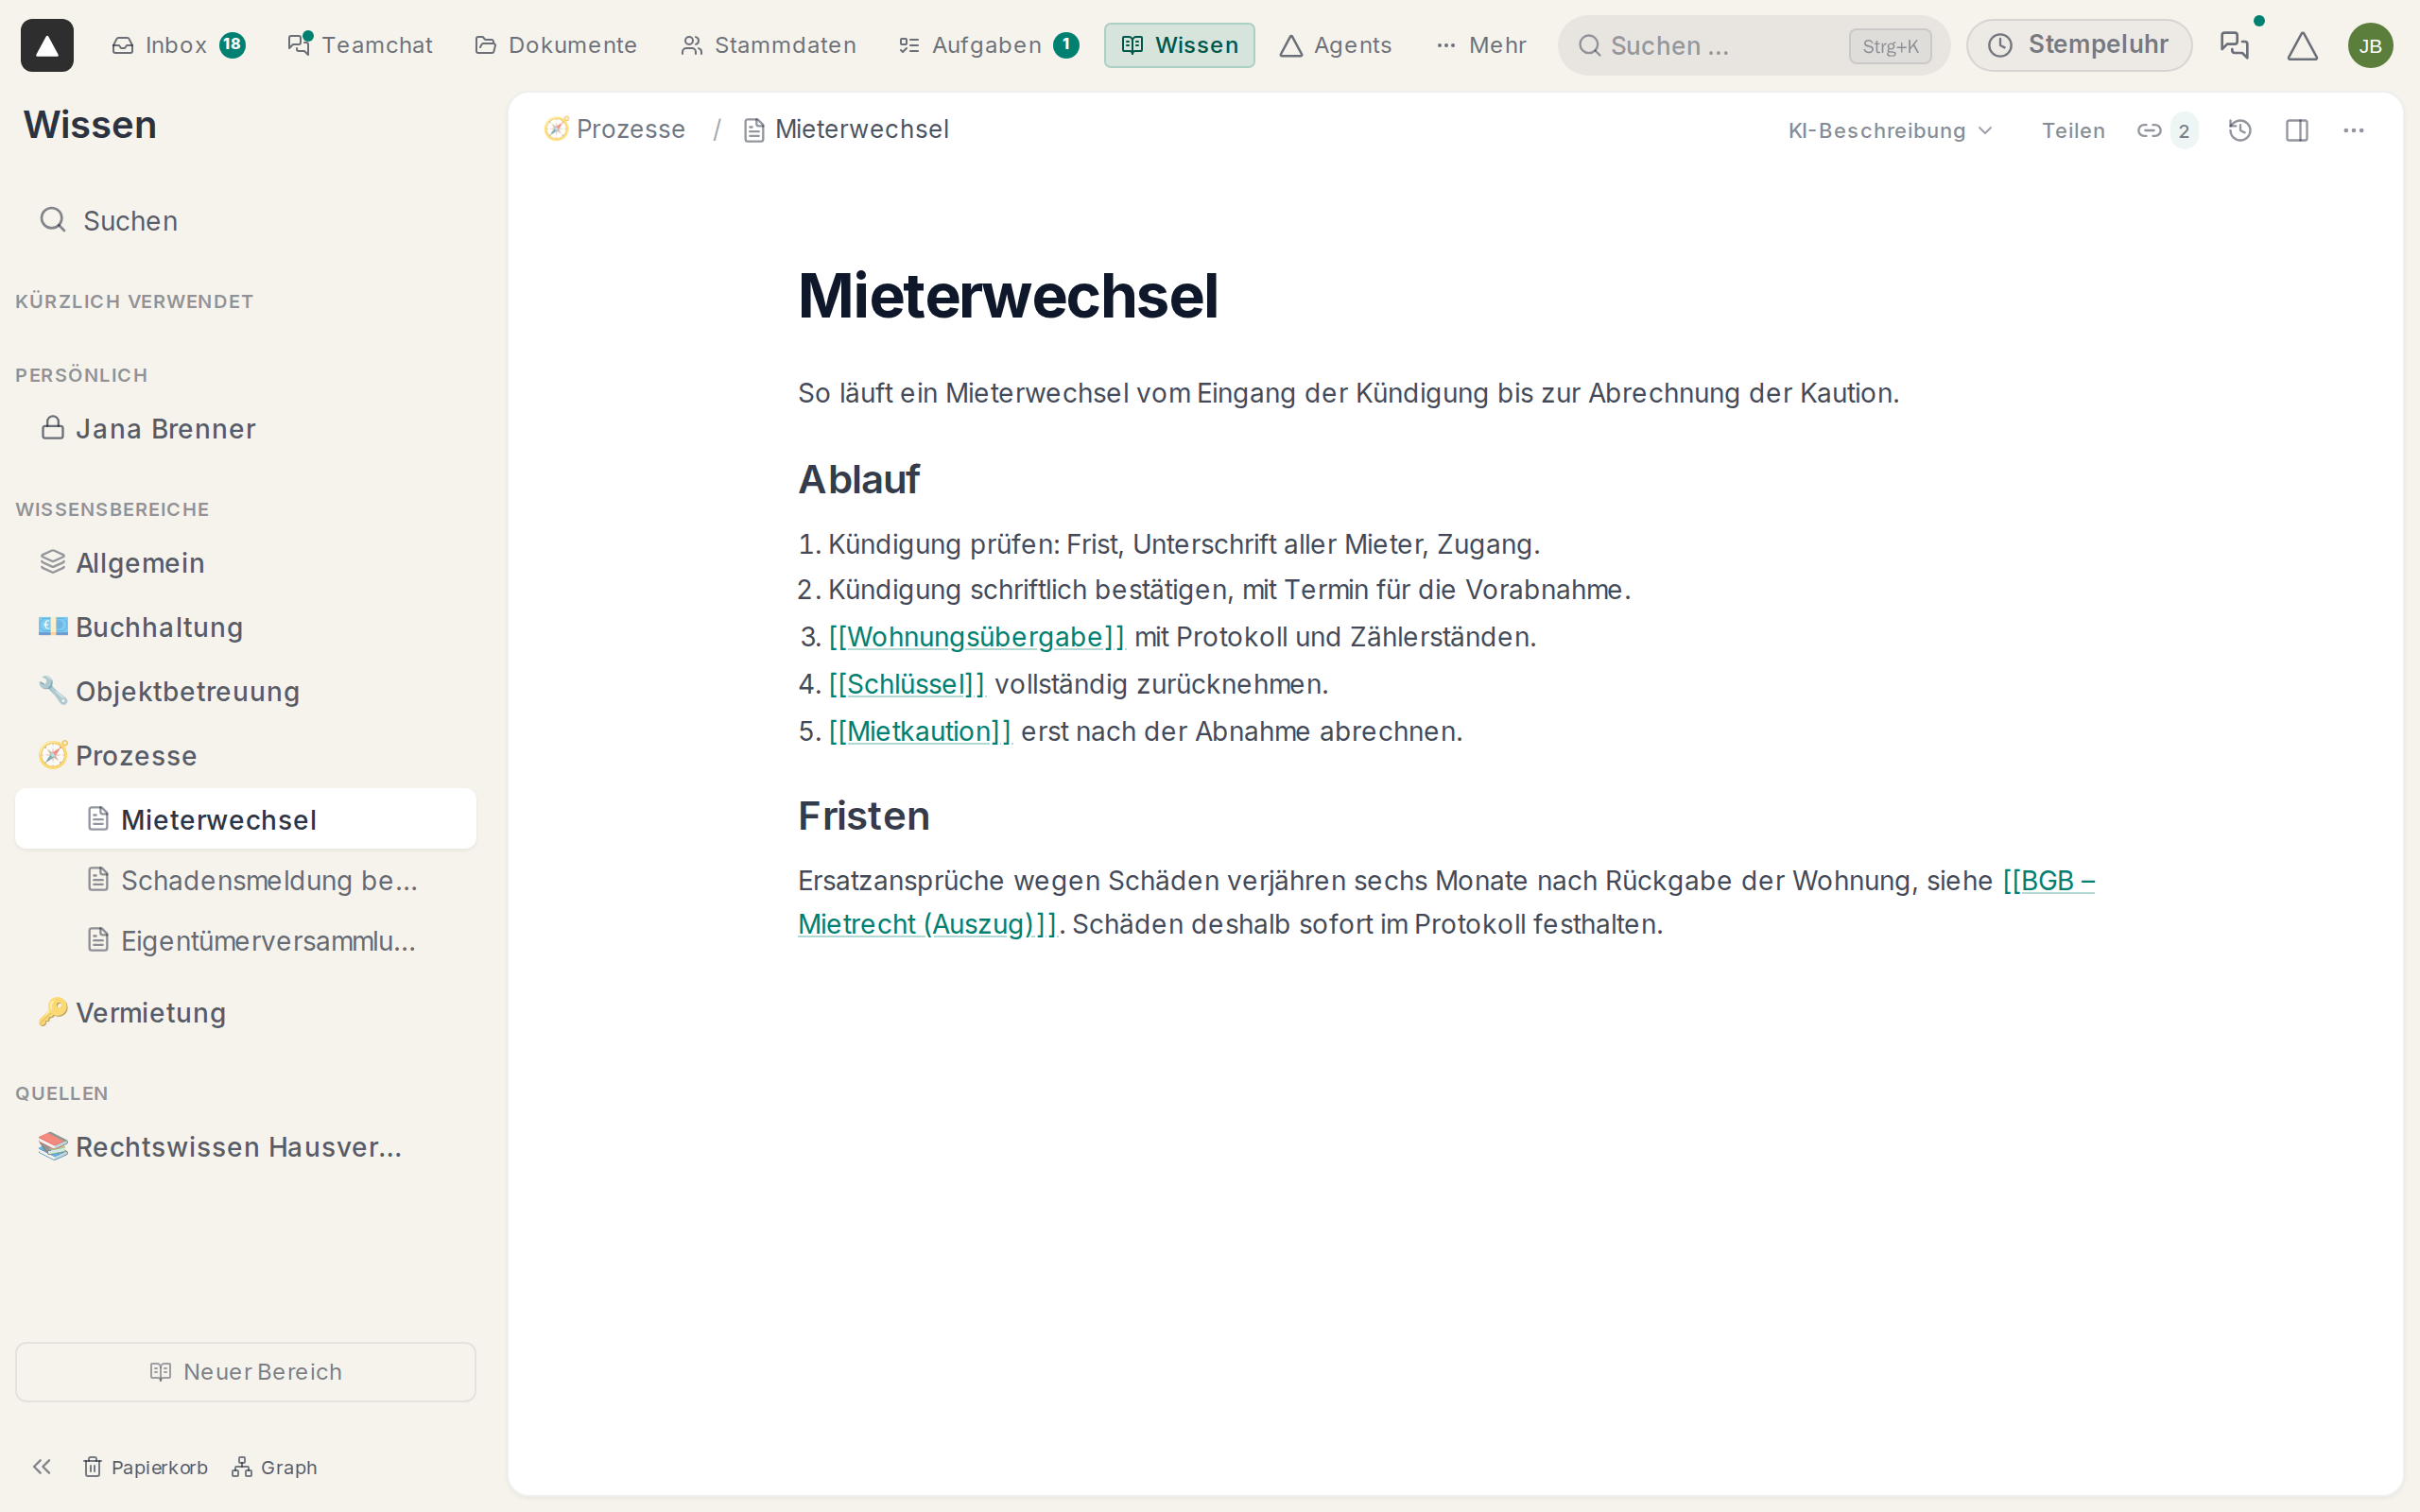Follow the Mietkaution wiki link
Screen dimensions: 2420x1512
click(920, 731)
